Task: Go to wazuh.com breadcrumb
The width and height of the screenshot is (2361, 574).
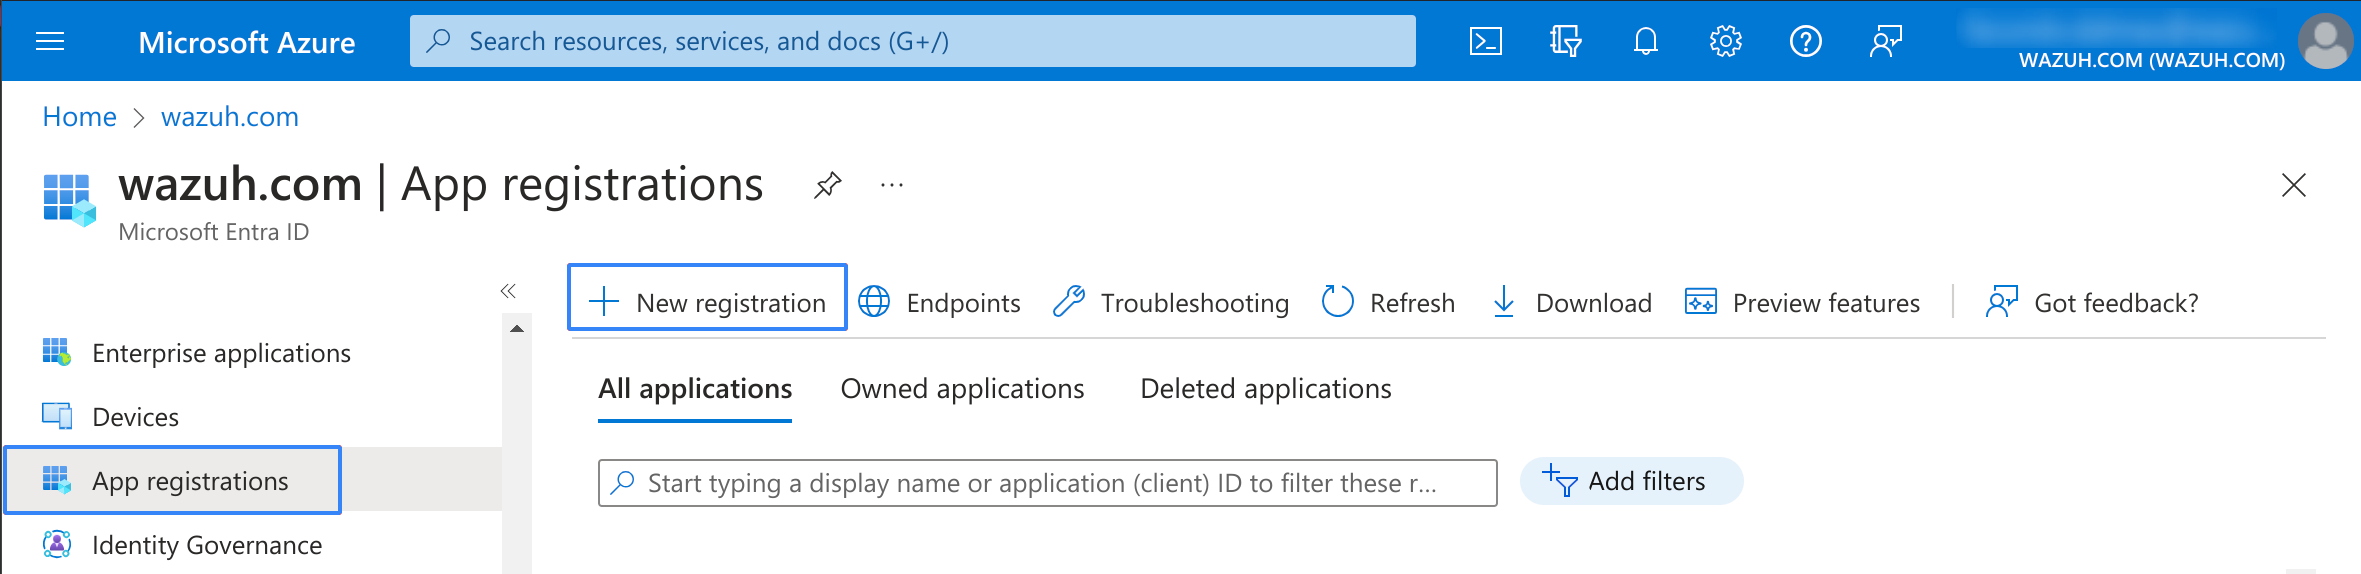Action: tap(230, 117)
